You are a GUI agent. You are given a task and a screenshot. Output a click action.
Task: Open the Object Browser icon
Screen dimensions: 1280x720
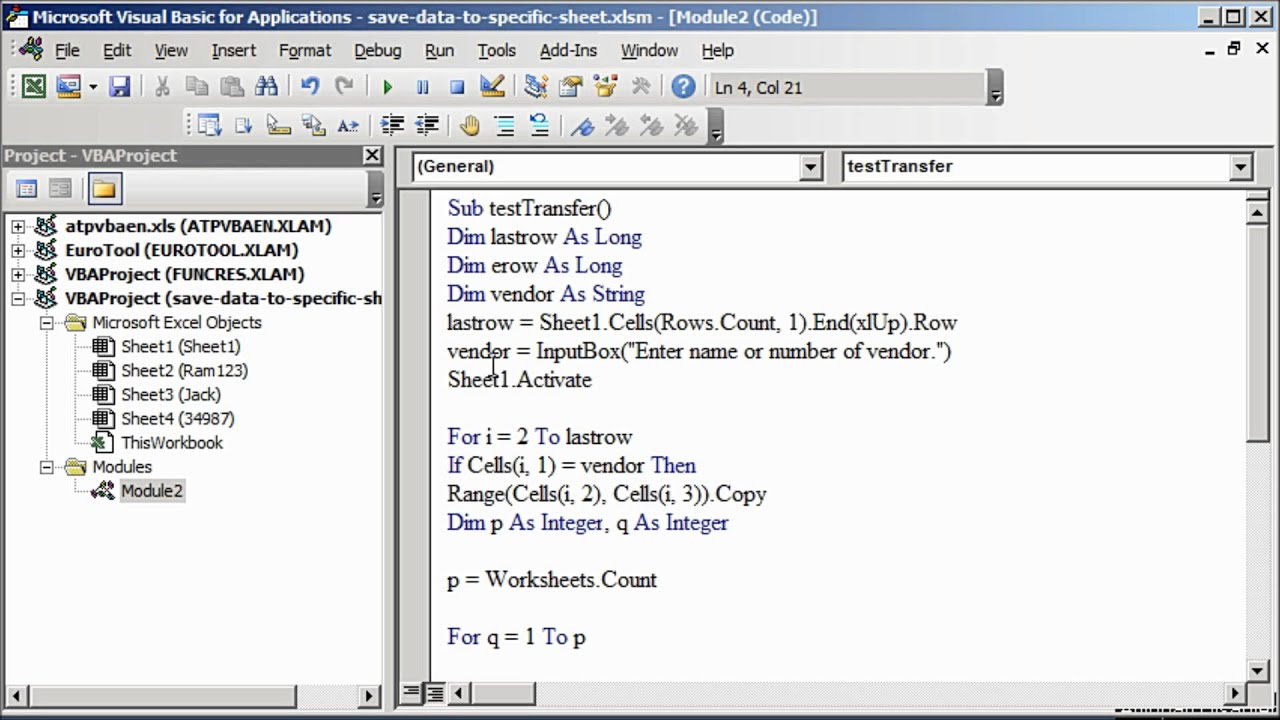(605, 87)
